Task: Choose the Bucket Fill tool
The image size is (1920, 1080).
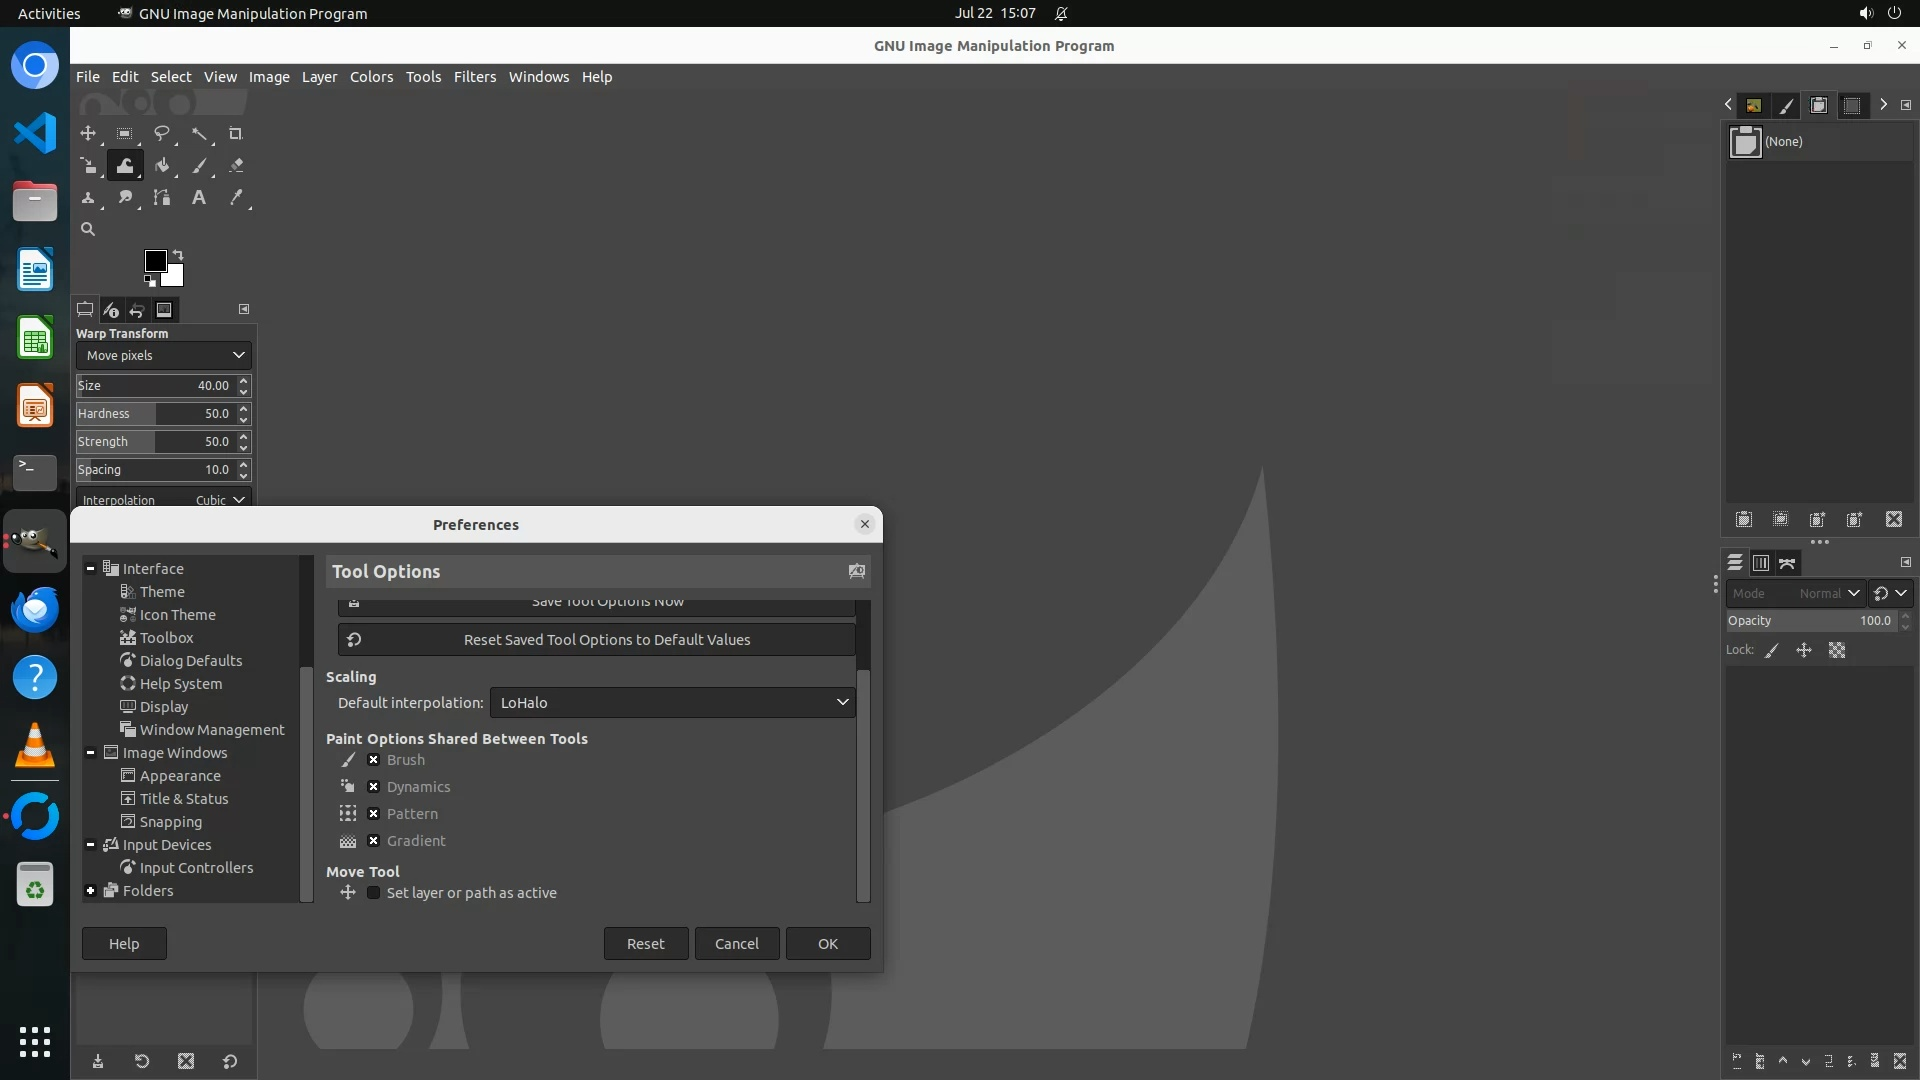Action: tap(162, 166)
